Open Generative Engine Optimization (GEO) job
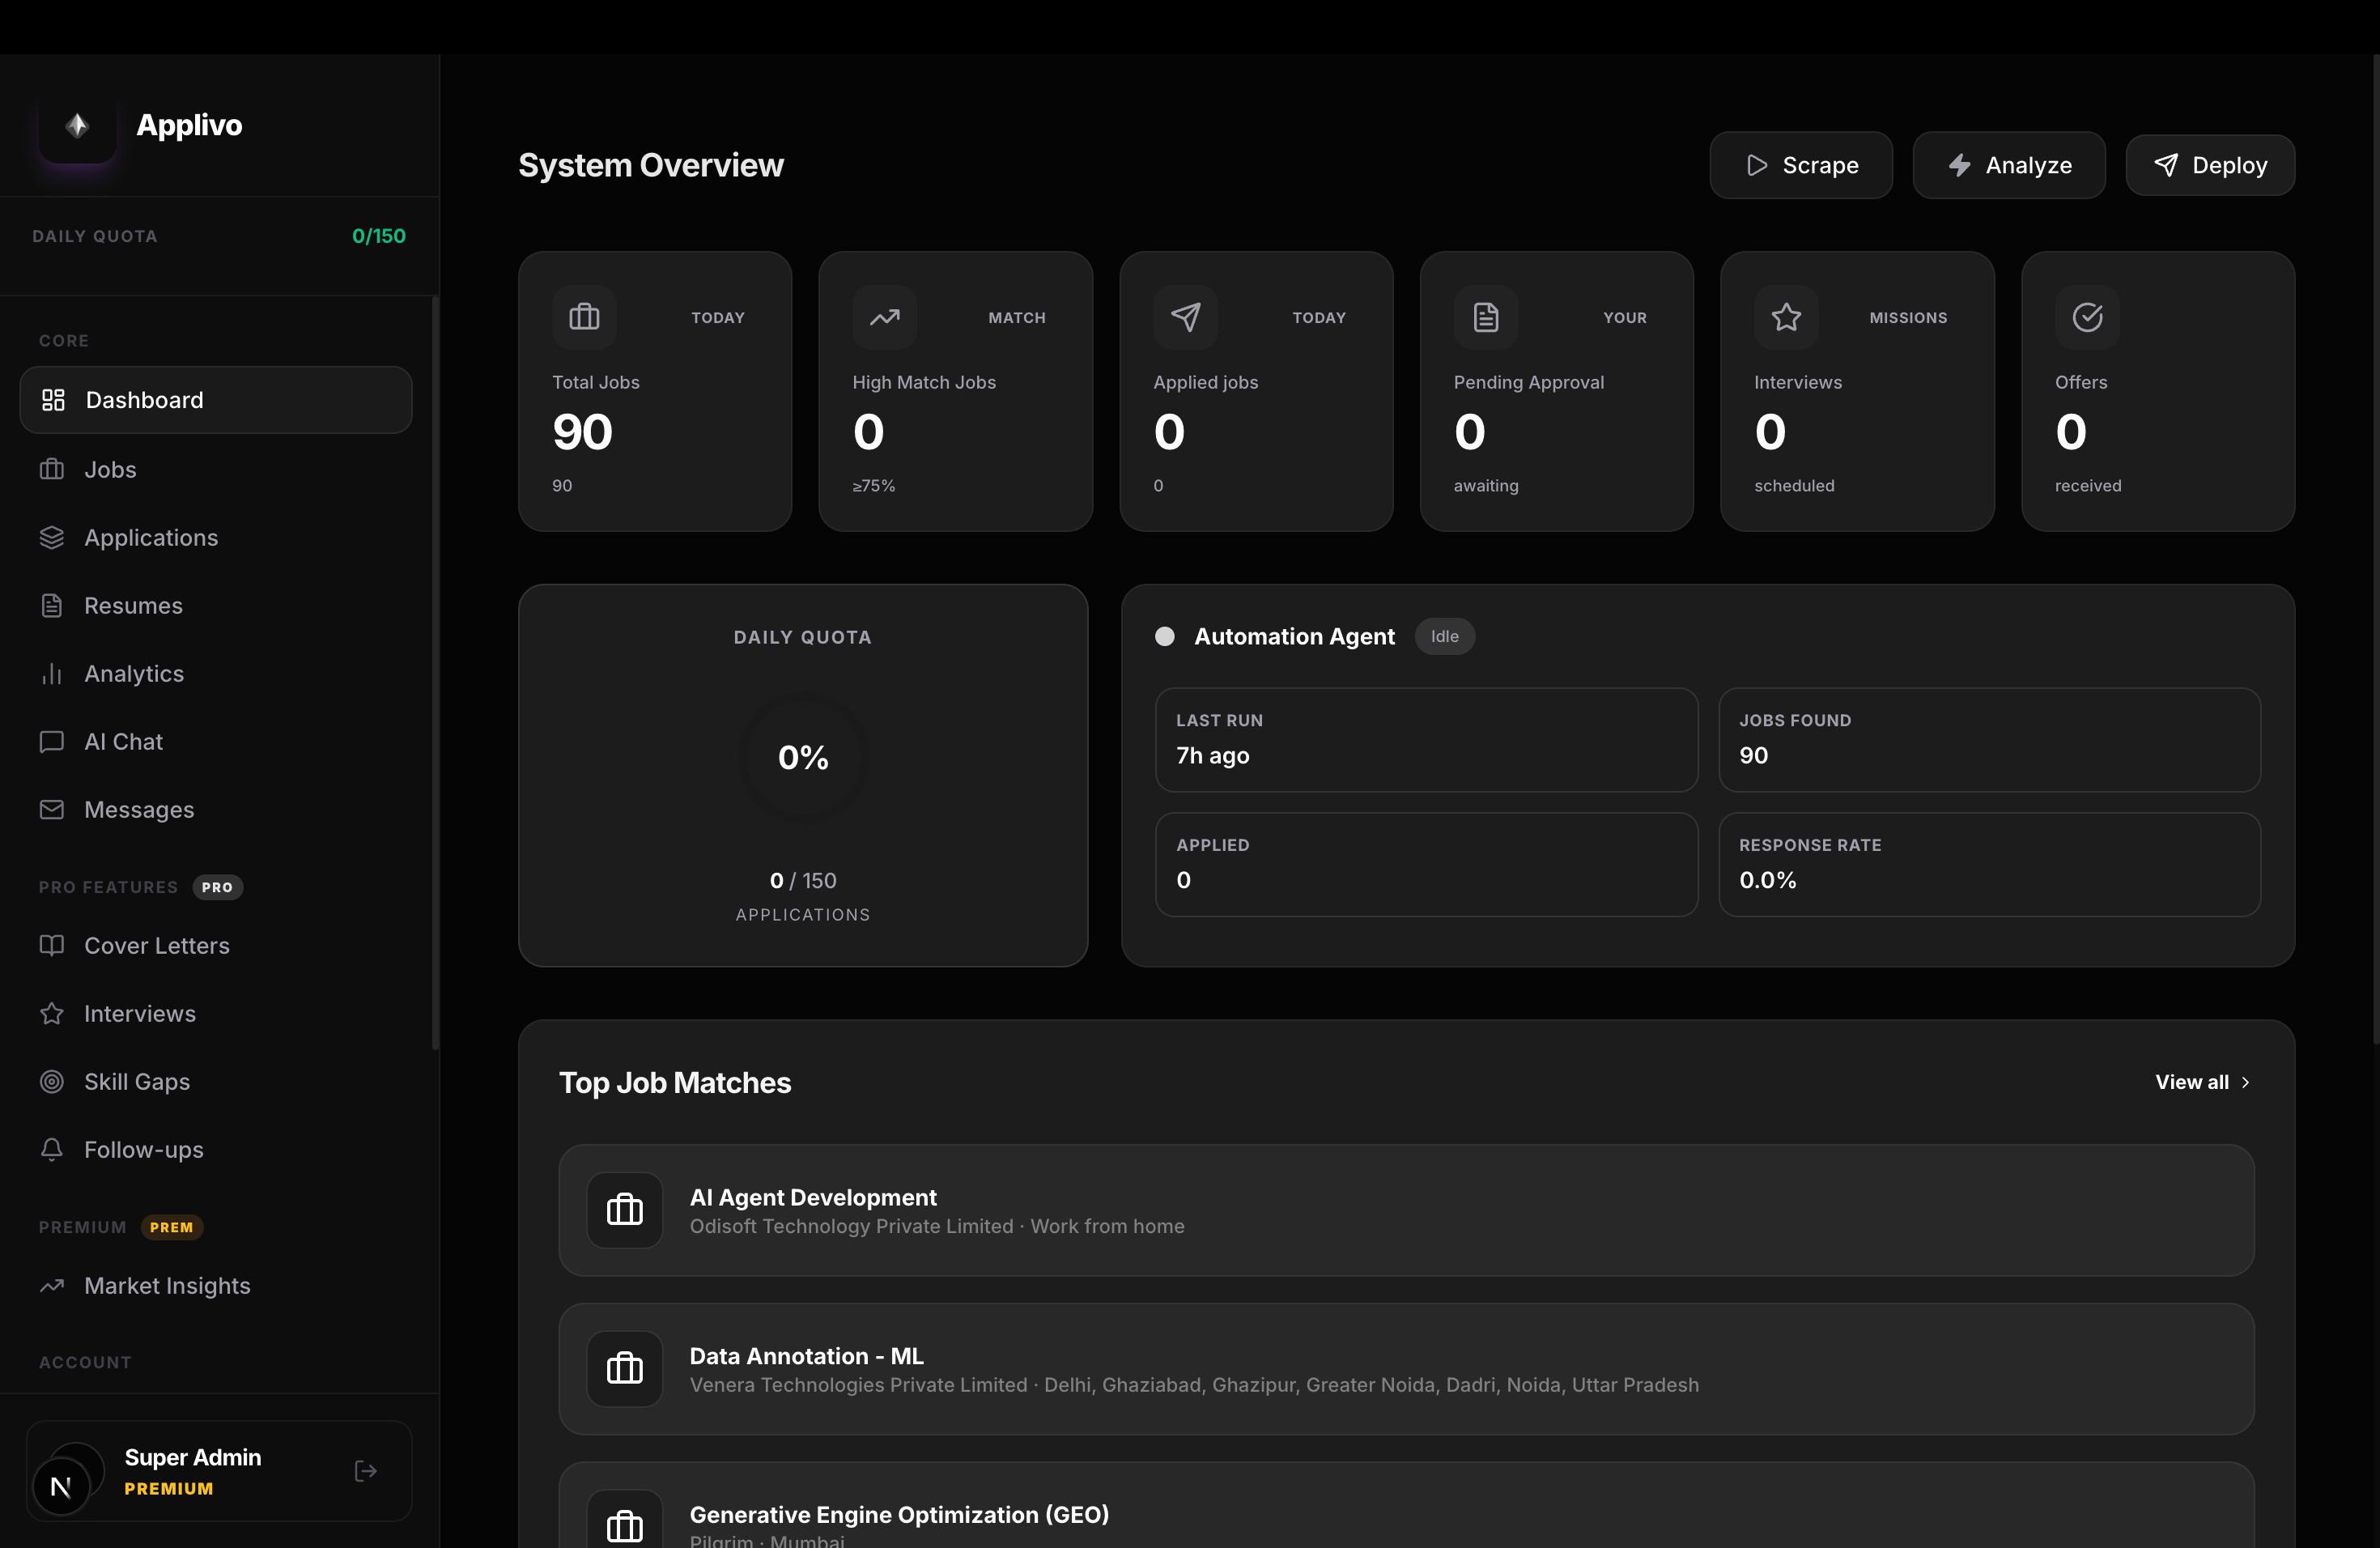This screenshot has height=1548, width=2380. point(1406,1505)
